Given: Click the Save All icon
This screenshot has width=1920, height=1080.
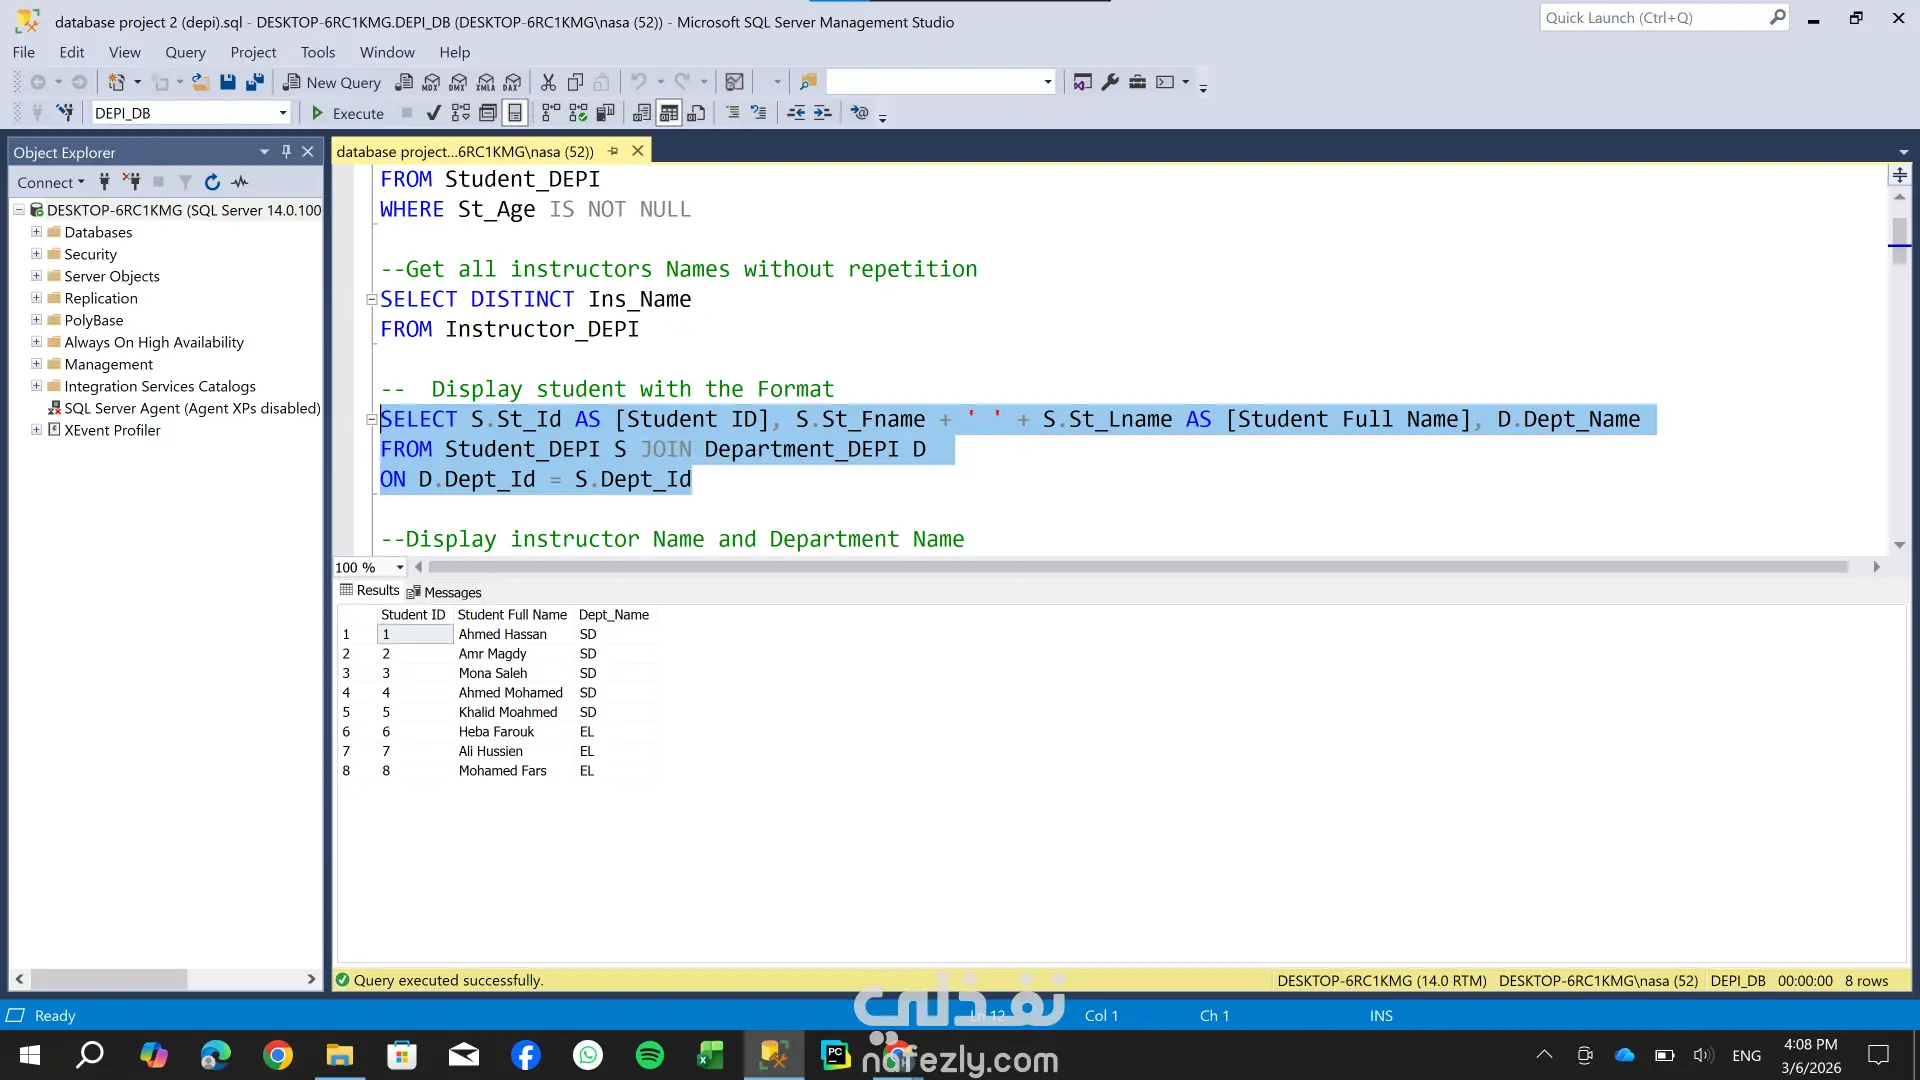Looking at the screenshot, I should coord(255,82).
